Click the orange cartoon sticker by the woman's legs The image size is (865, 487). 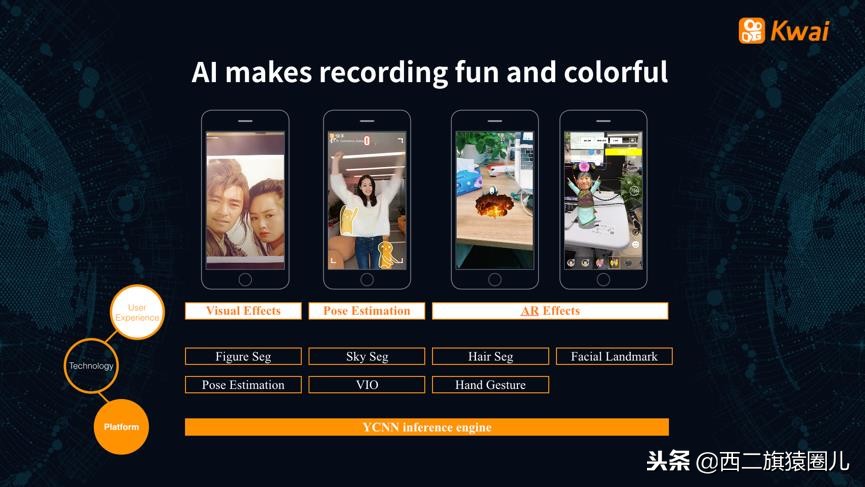pos(386,255)
